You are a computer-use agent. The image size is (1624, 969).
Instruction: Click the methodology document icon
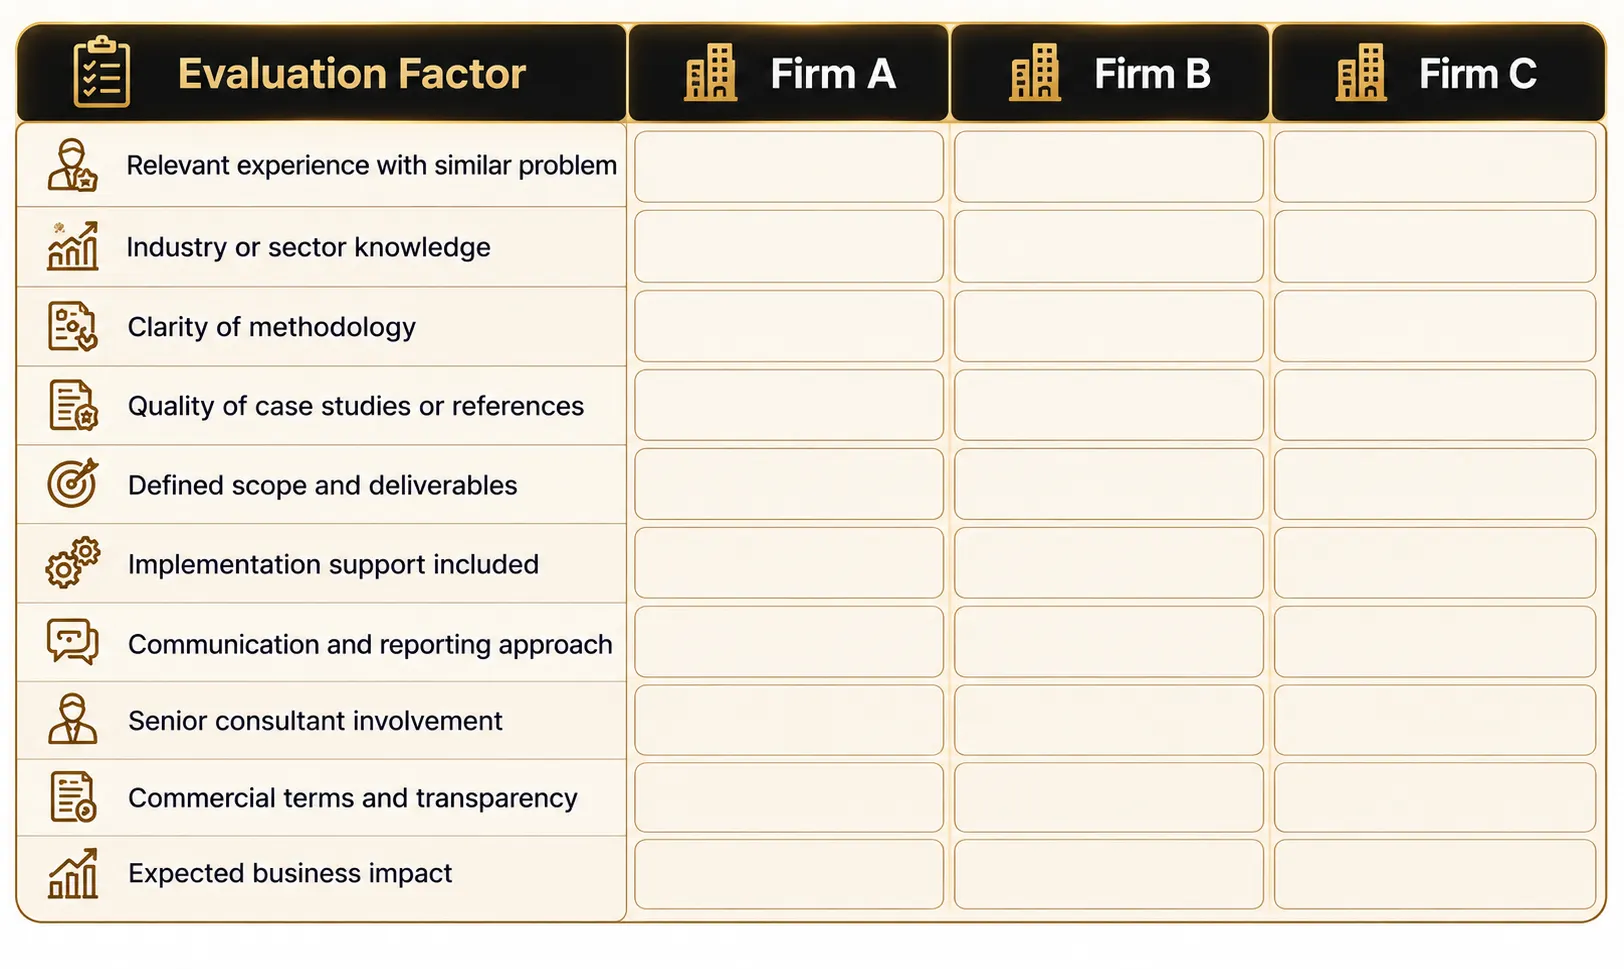click(73, 326)
